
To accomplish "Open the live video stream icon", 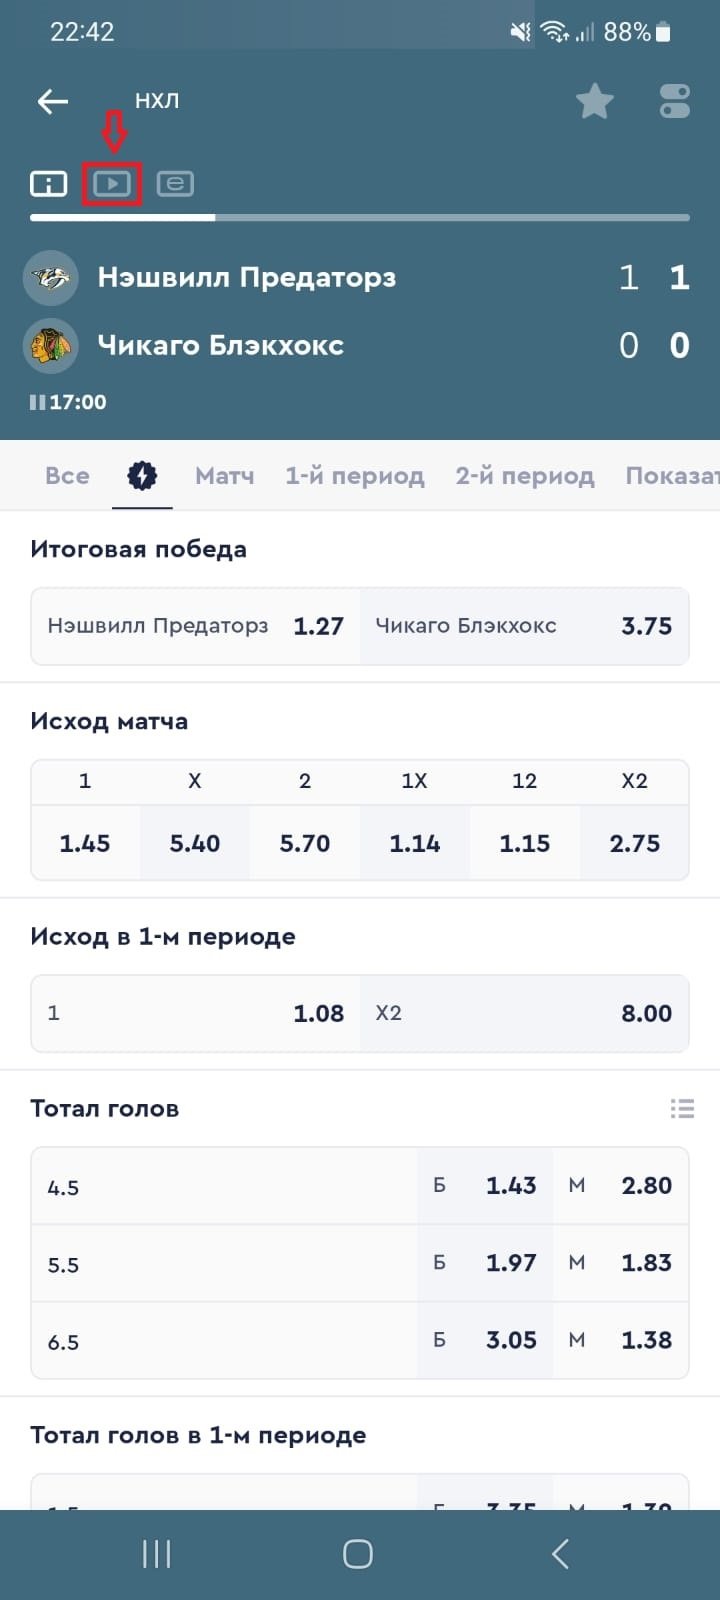I will 112,184.
